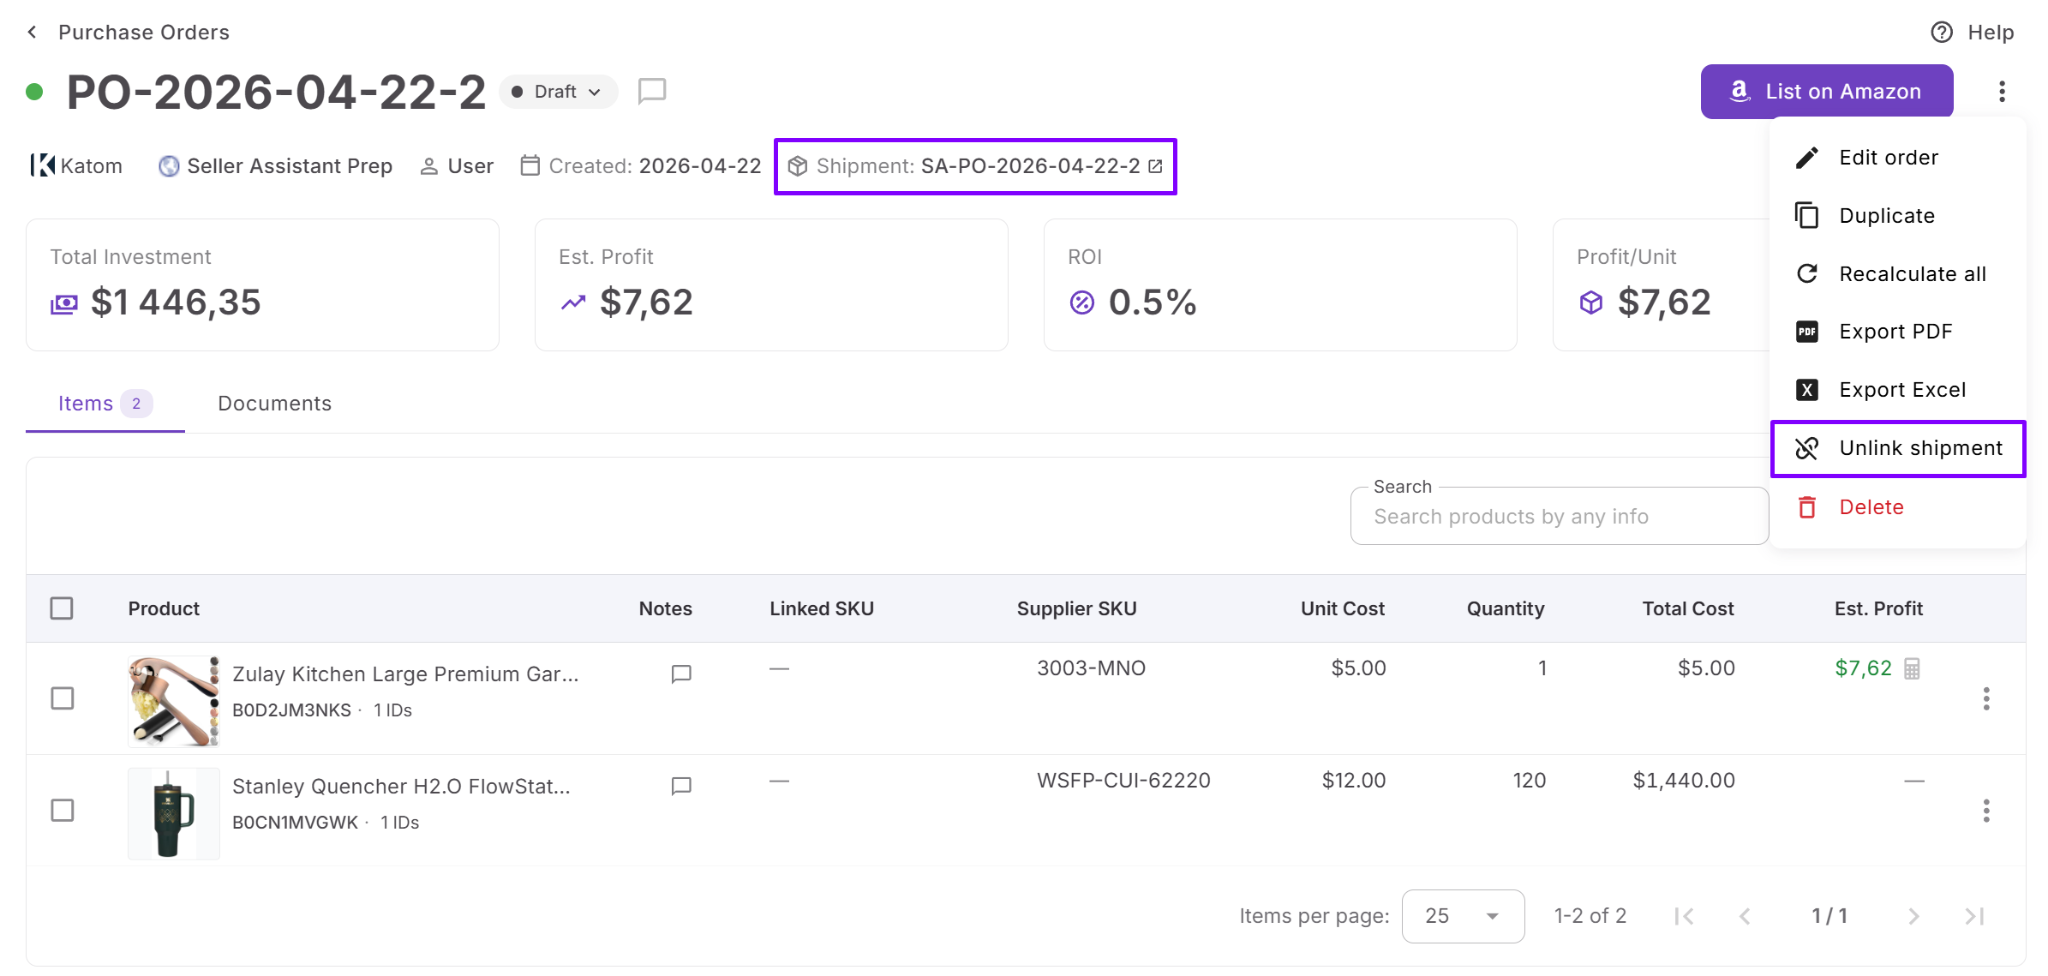Open notes icon for Zulay Kitchen row
The image size is (2048, 976).
point(681,674)
